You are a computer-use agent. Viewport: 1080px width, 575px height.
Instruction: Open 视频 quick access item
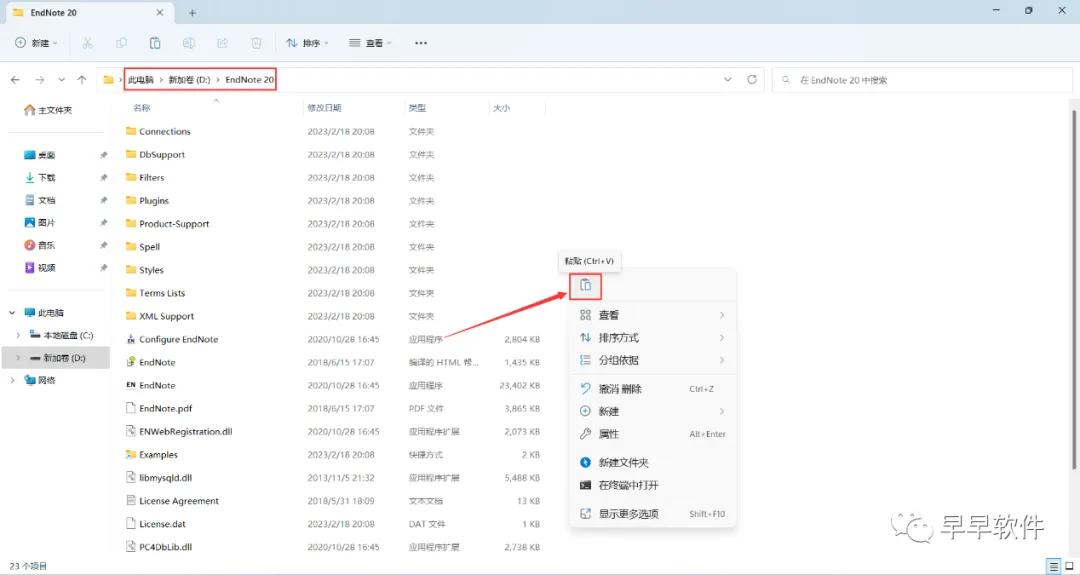pos(40,268)
